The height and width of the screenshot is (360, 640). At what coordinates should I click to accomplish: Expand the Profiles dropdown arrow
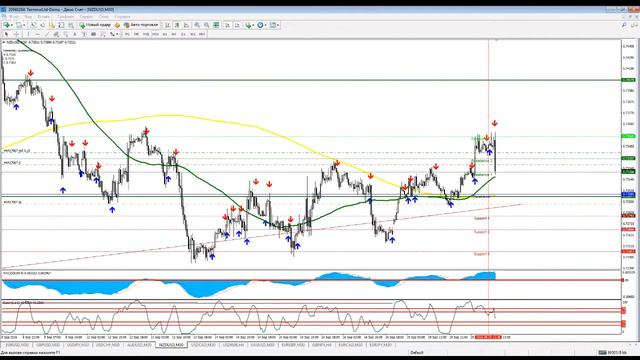(24, 25)
